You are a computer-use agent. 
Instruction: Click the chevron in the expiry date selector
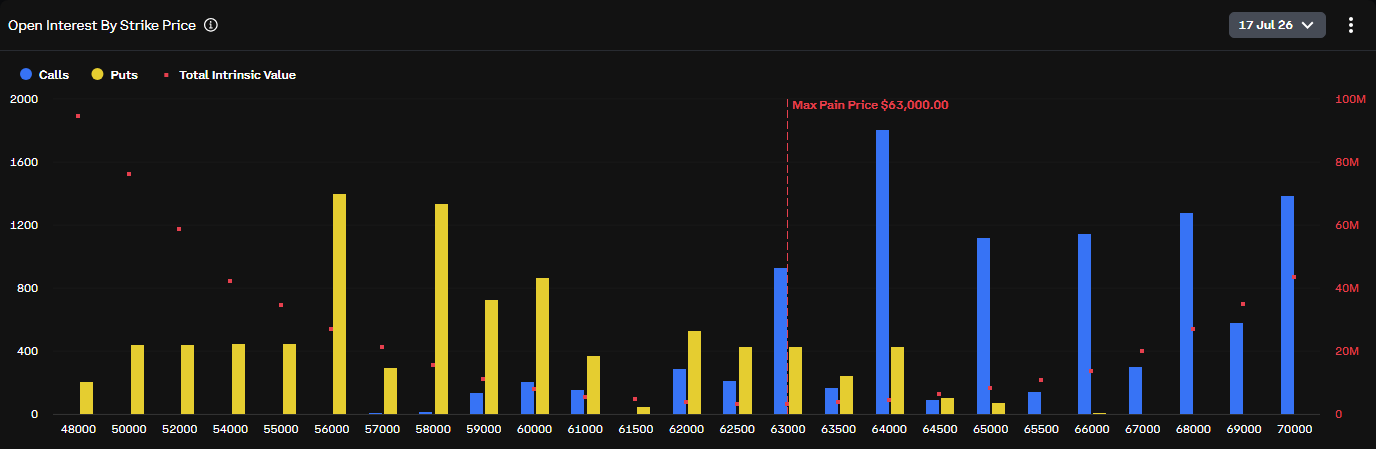[1307, 25]
